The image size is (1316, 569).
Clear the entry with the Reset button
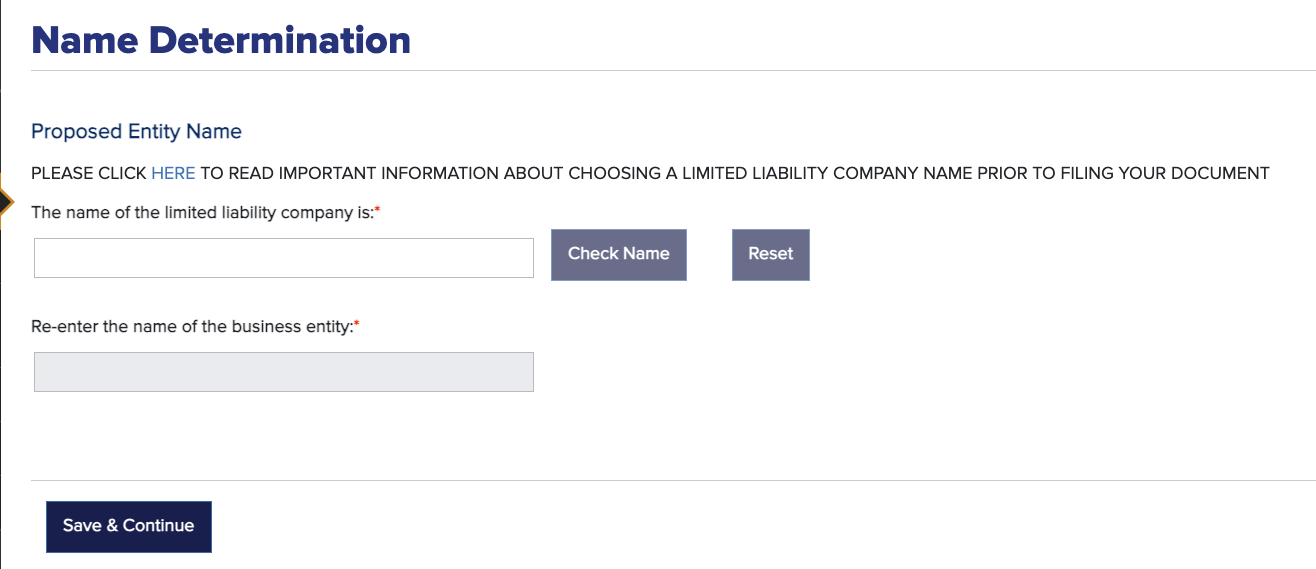click(x=771, y=254)
